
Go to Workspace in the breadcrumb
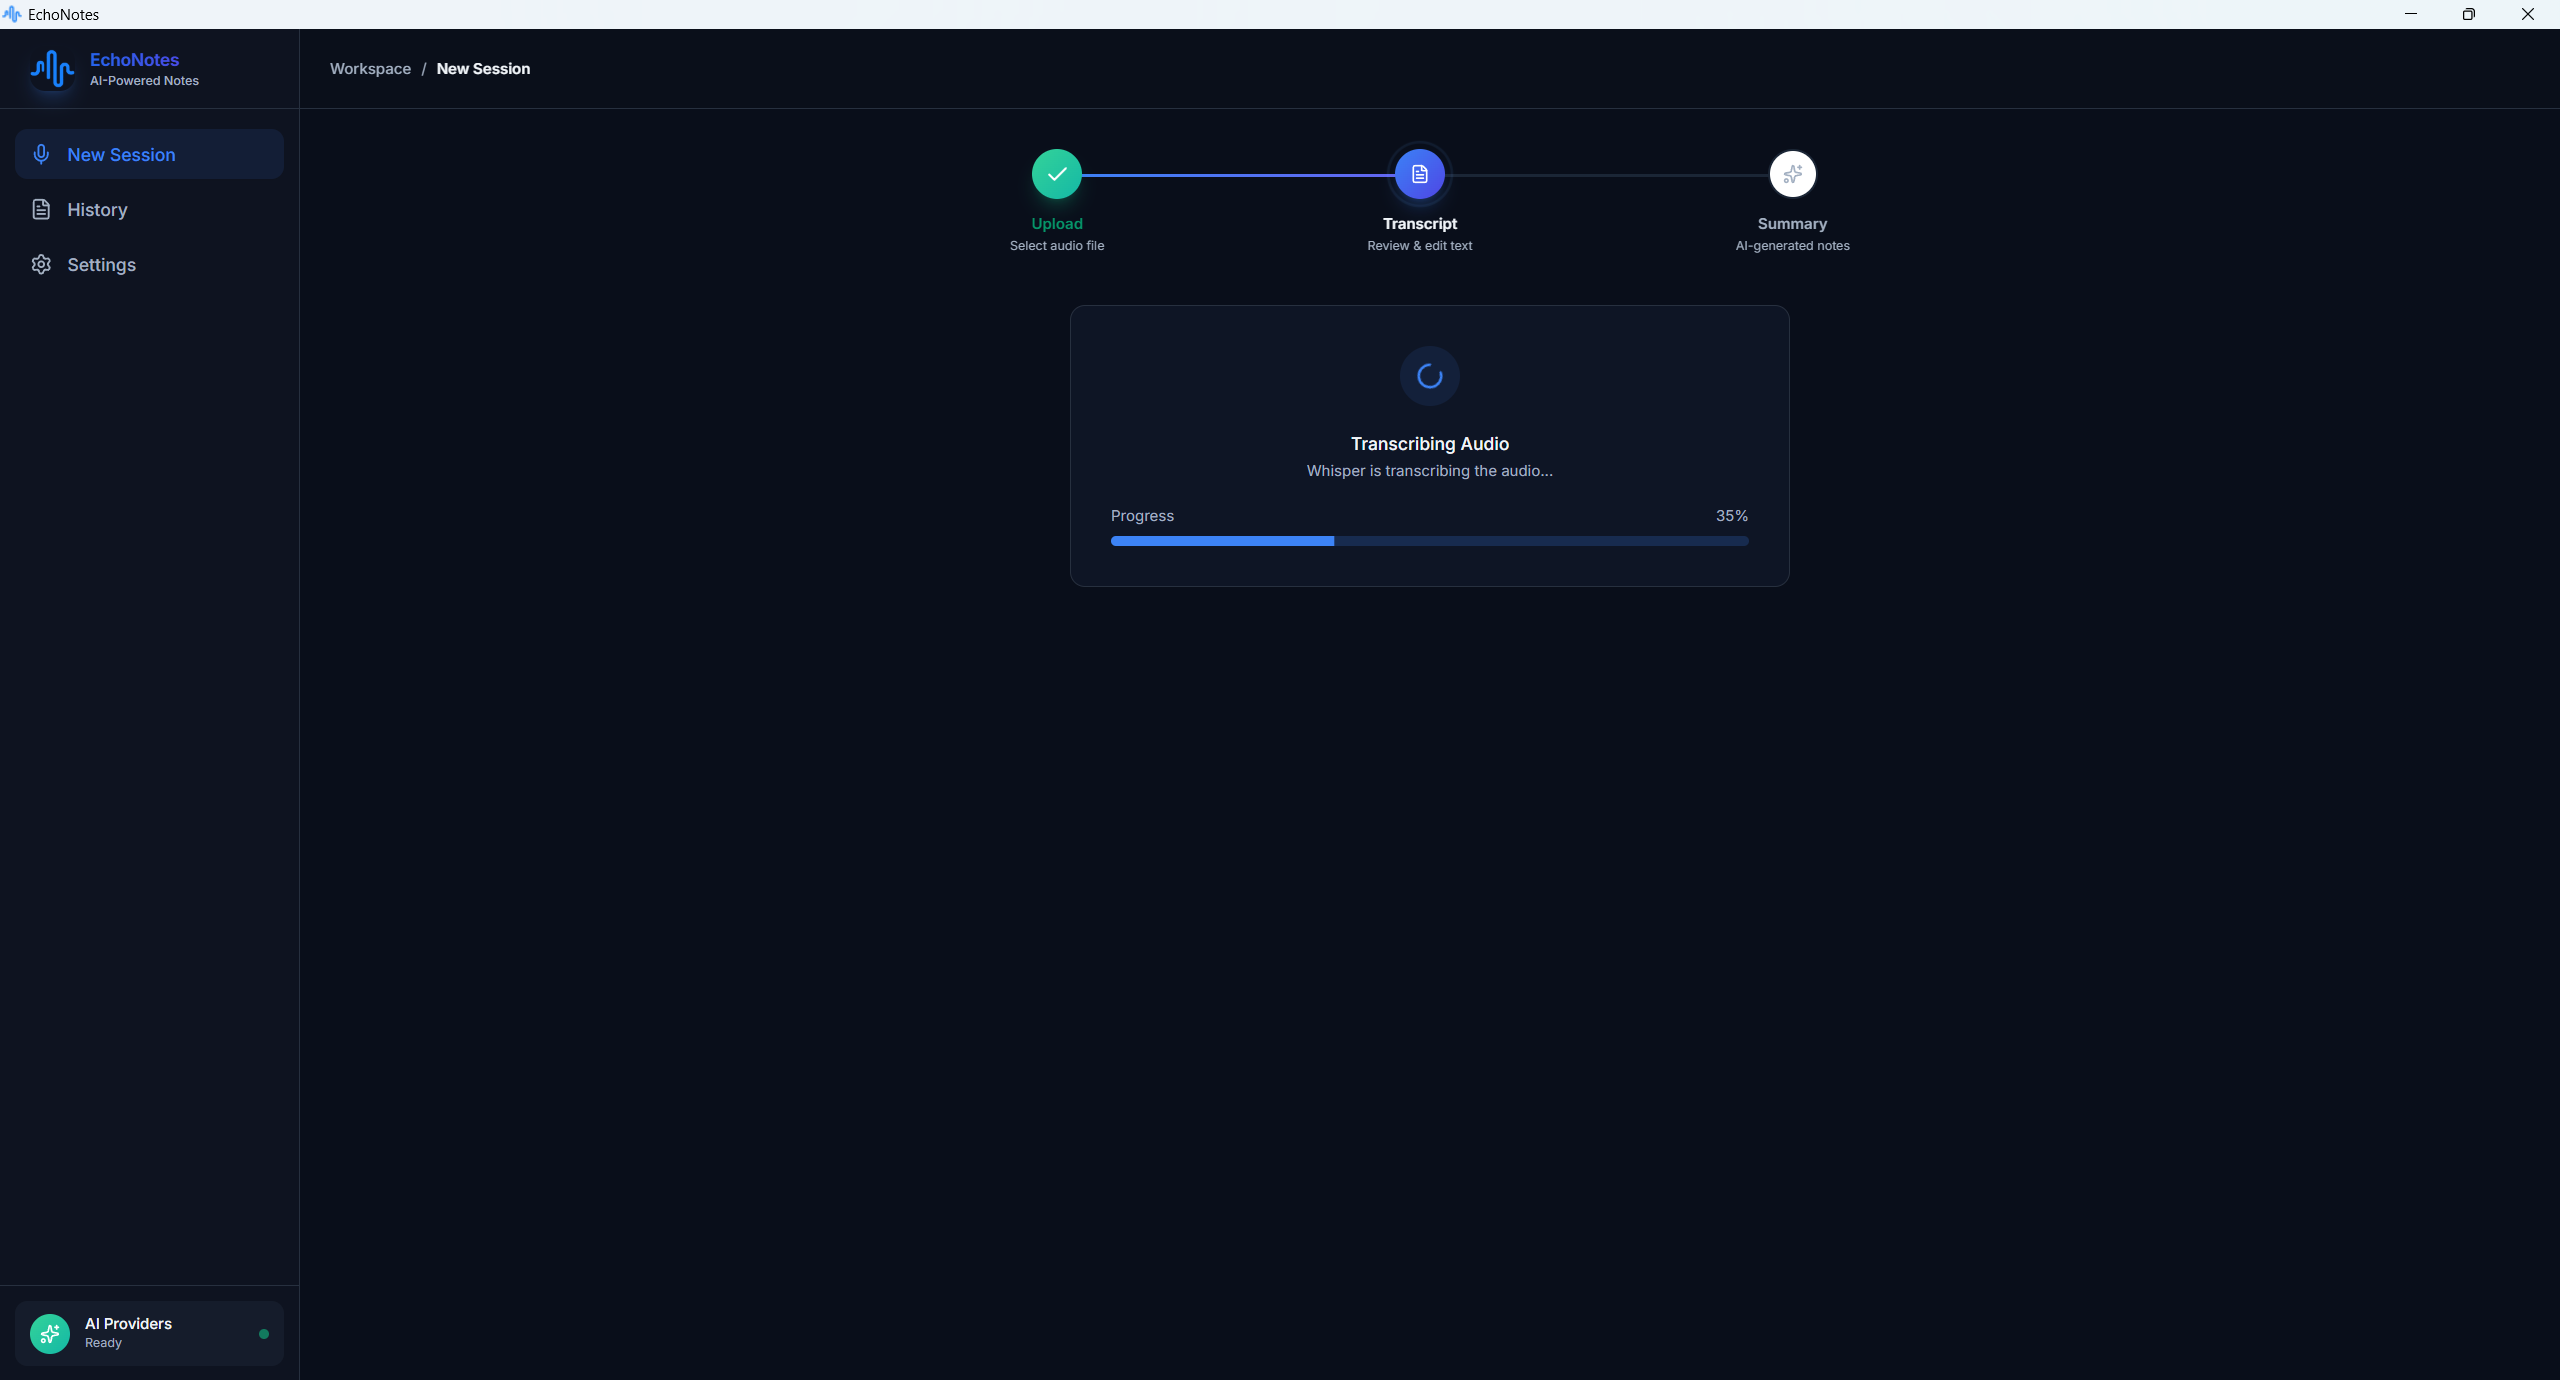[370, 69]
